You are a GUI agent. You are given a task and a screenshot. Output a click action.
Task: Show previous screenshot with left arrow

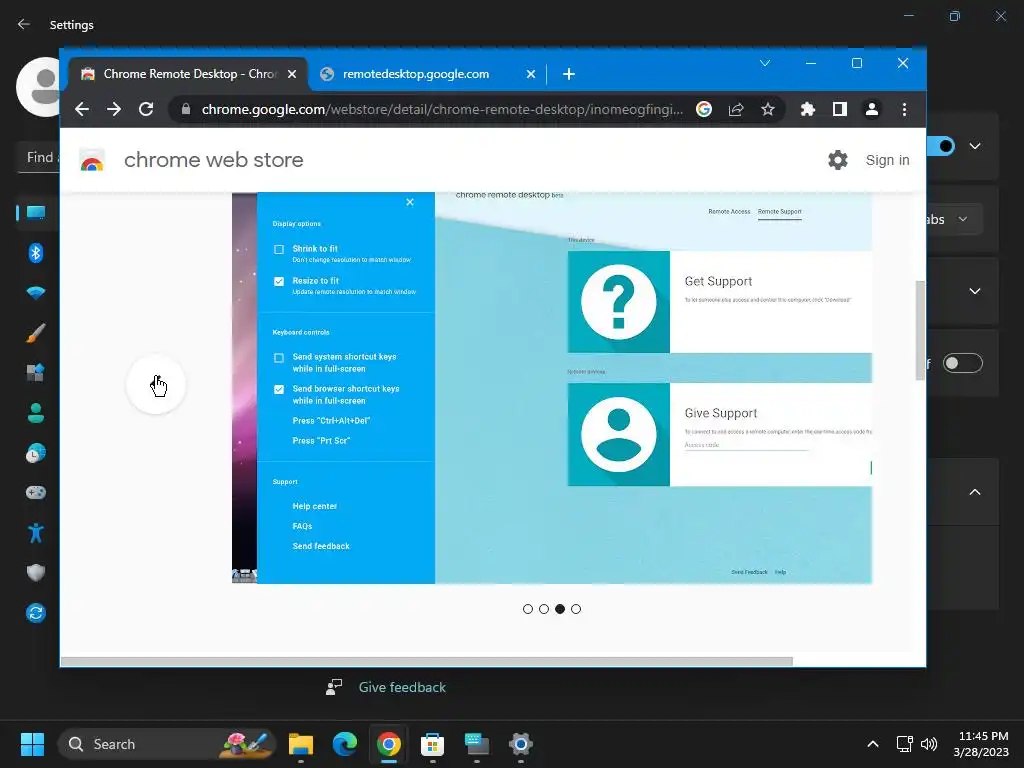click(156, 385)
